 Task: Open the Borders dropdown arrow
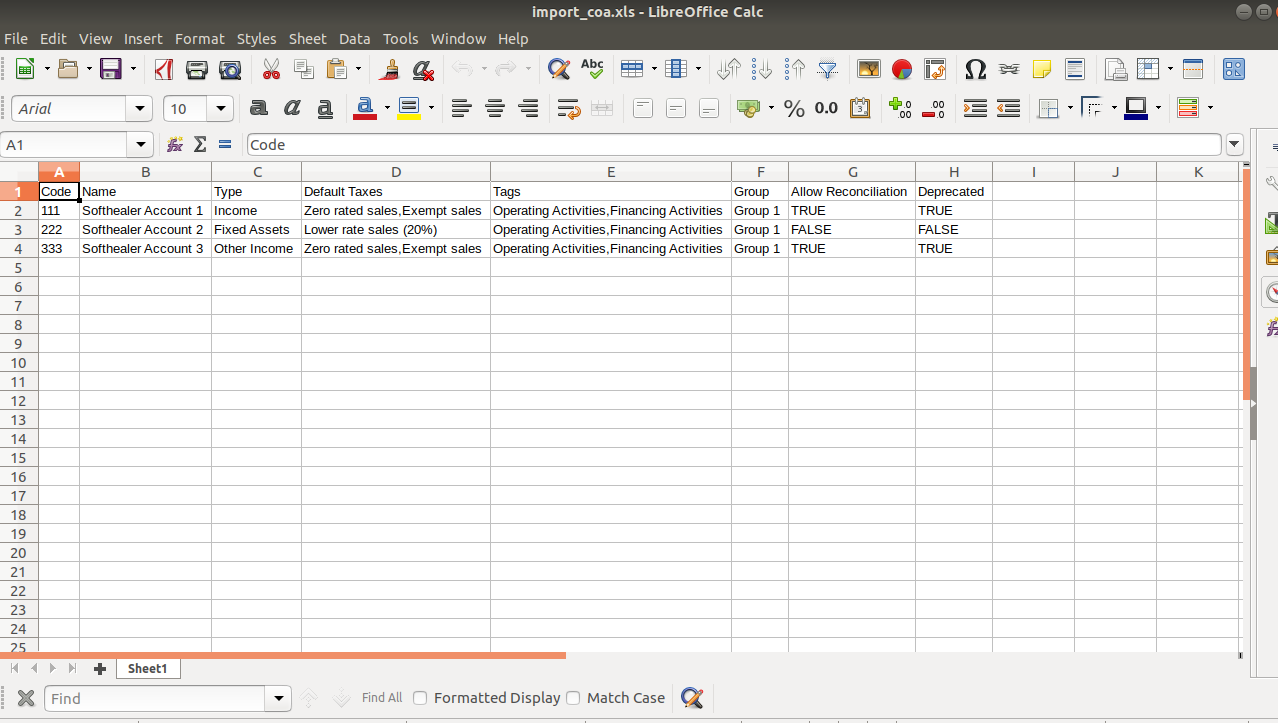1070,108
